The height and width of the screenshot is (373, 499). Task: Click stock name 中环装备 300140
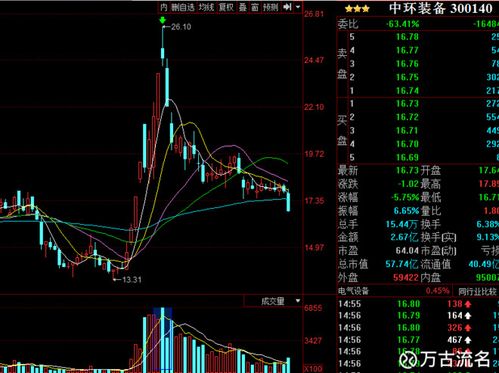[441, 8]
